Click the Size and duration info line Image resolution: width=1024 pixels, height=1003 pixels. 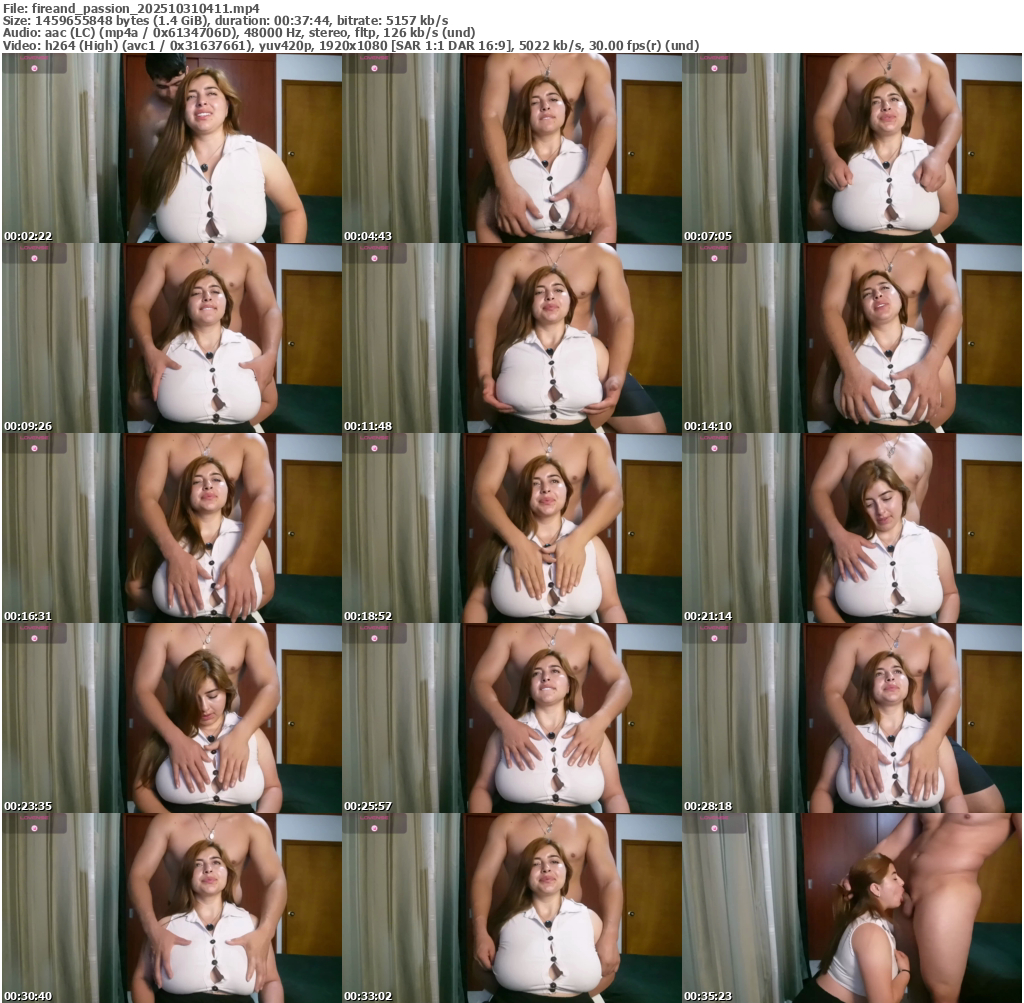coord(225,20)
